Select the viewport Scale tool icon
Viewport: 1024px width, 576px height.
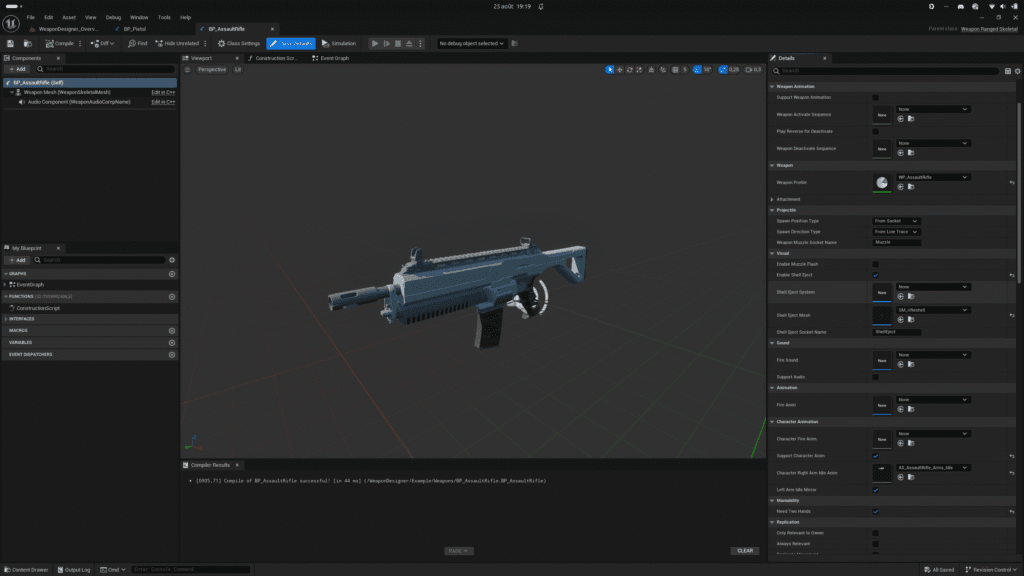639,69
